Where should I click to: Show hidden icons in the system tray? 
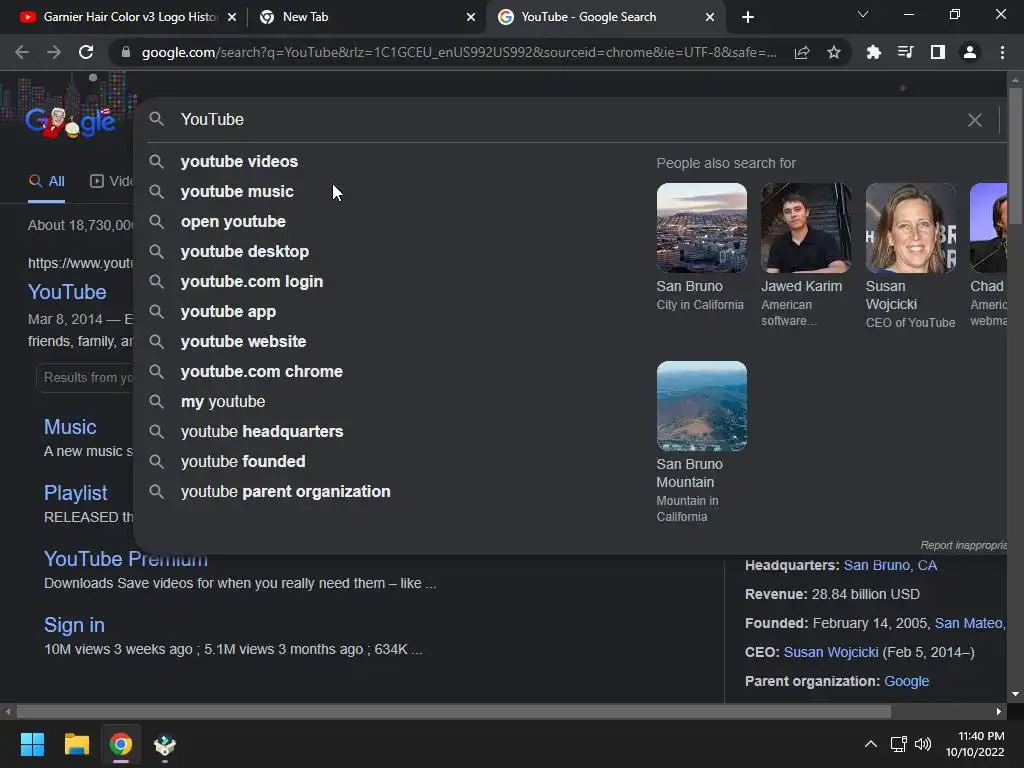(x=871, y=744)
